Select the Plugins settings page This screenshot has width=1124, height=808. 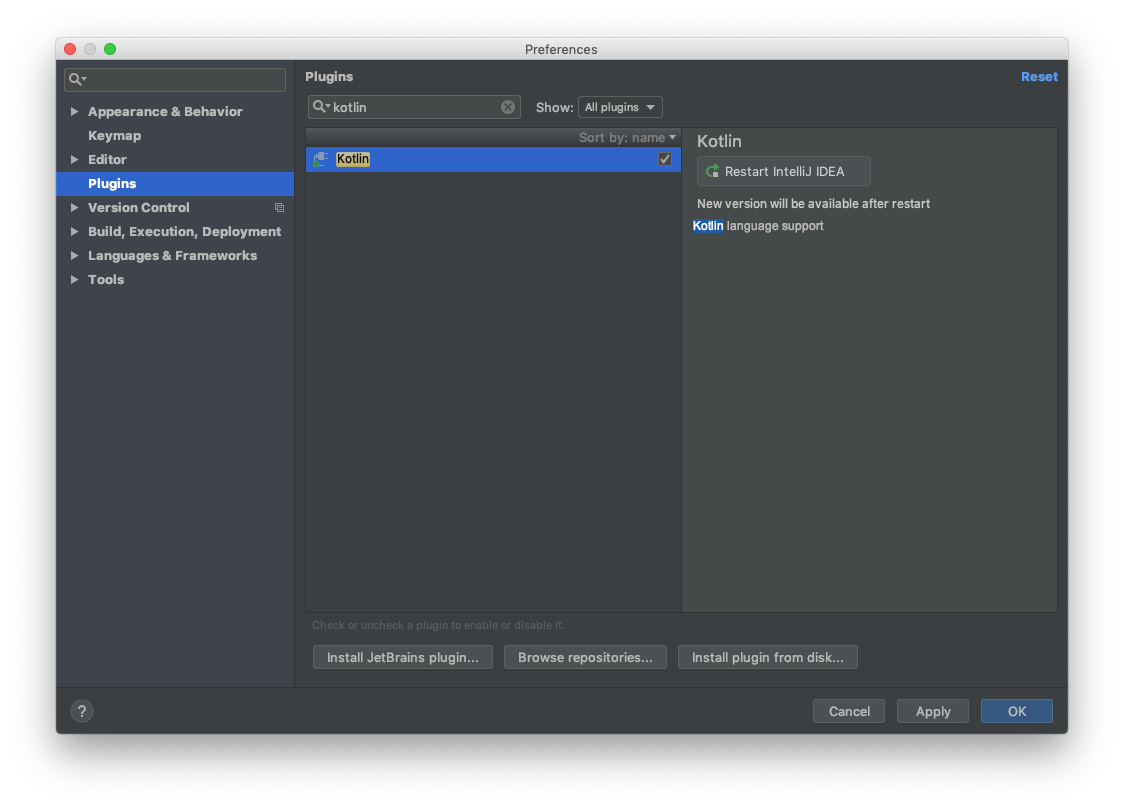175,184
